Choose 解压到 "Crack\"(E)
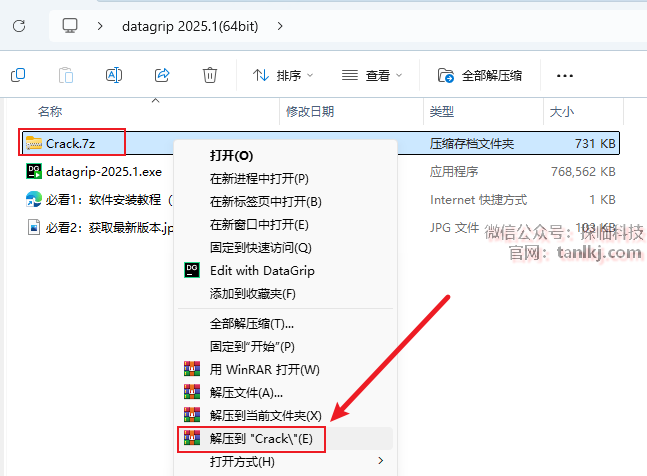 pos(261,439)
